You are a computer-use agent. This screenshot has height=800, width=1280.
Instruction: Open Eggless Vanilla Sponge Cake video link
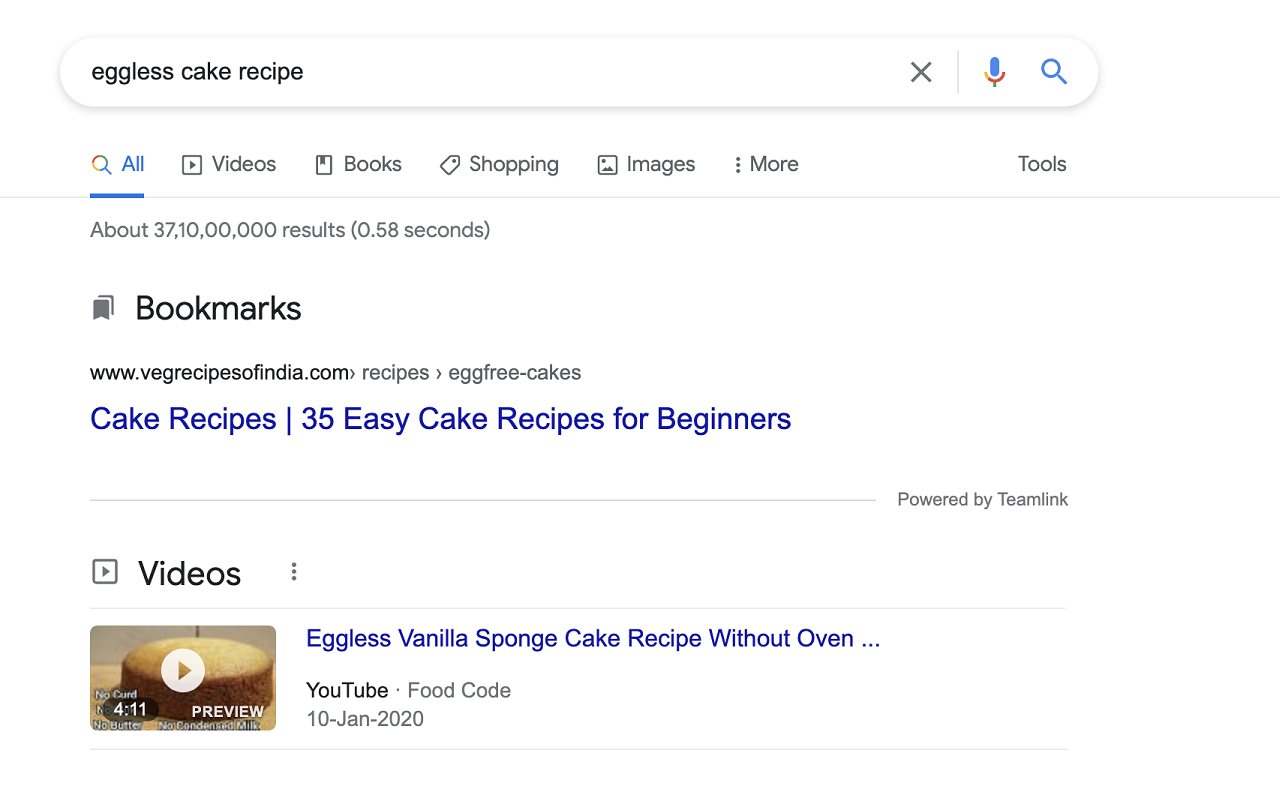[593, 639]
